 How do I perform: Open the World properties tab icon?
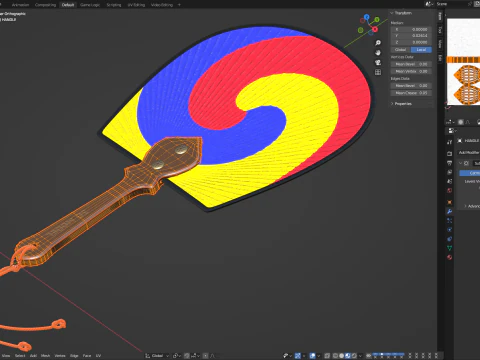[449, 190]
